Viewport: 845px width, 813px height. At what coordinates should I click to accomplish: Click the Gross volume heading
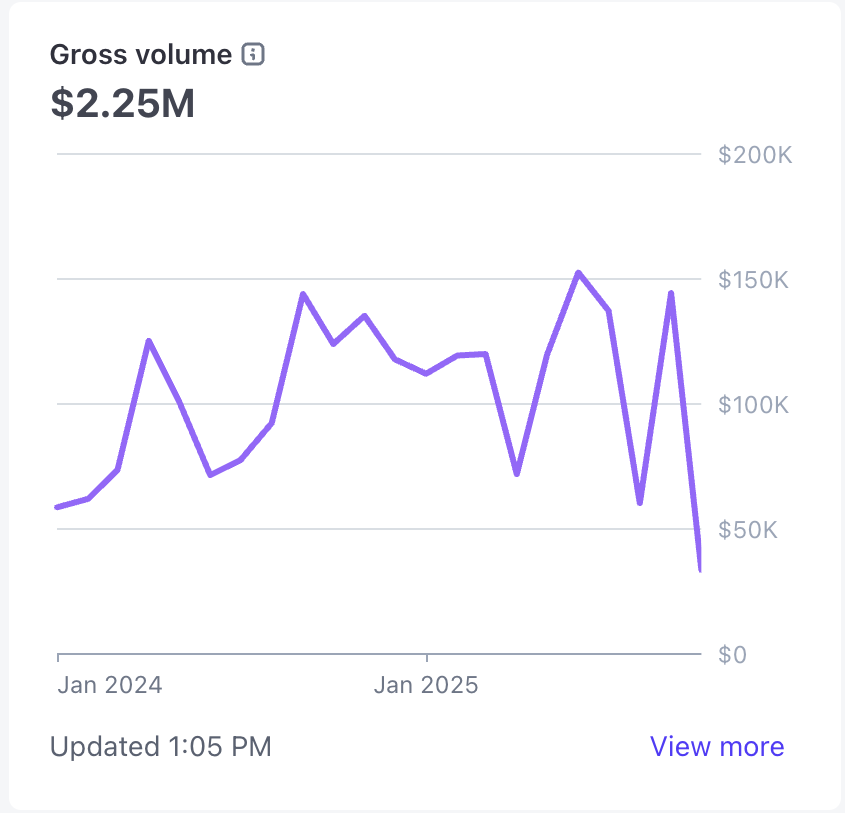coord(141,55)
